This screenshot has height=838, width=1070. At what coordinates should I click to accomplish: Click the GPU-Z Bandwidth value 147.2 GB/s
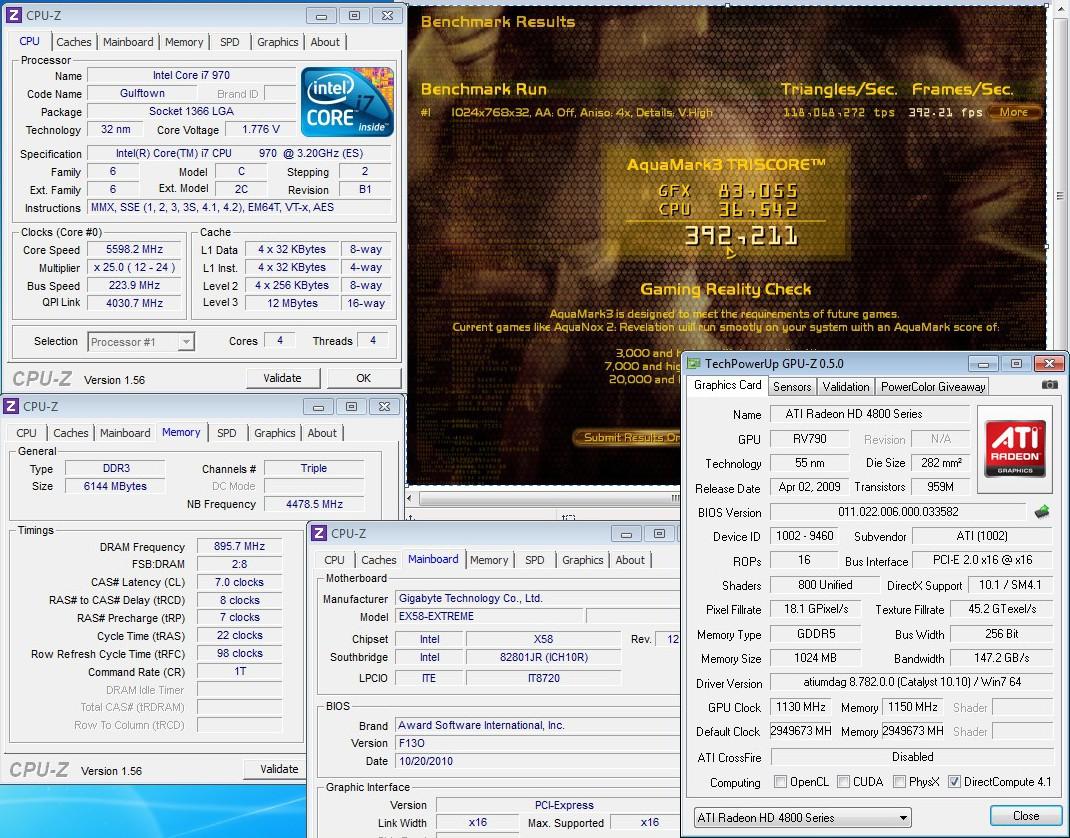(x=1001, y=658)
